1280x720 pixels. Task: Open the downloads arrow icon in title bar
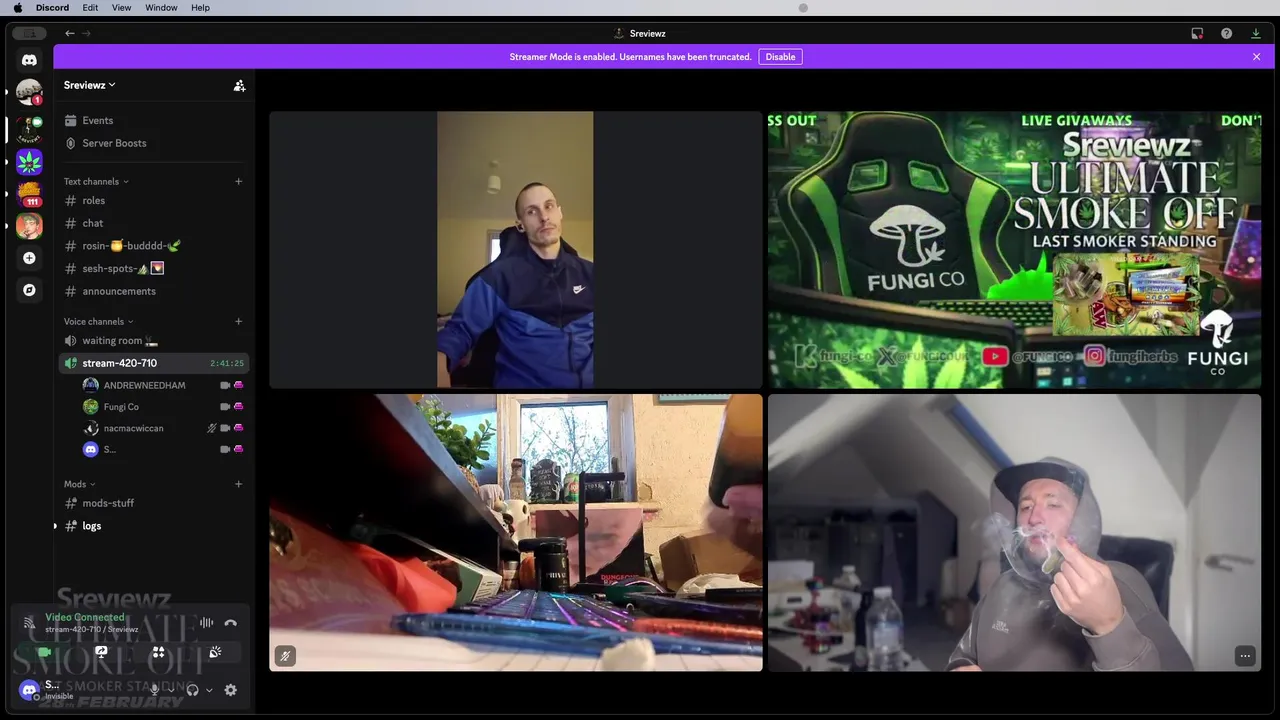point(1256,33)
